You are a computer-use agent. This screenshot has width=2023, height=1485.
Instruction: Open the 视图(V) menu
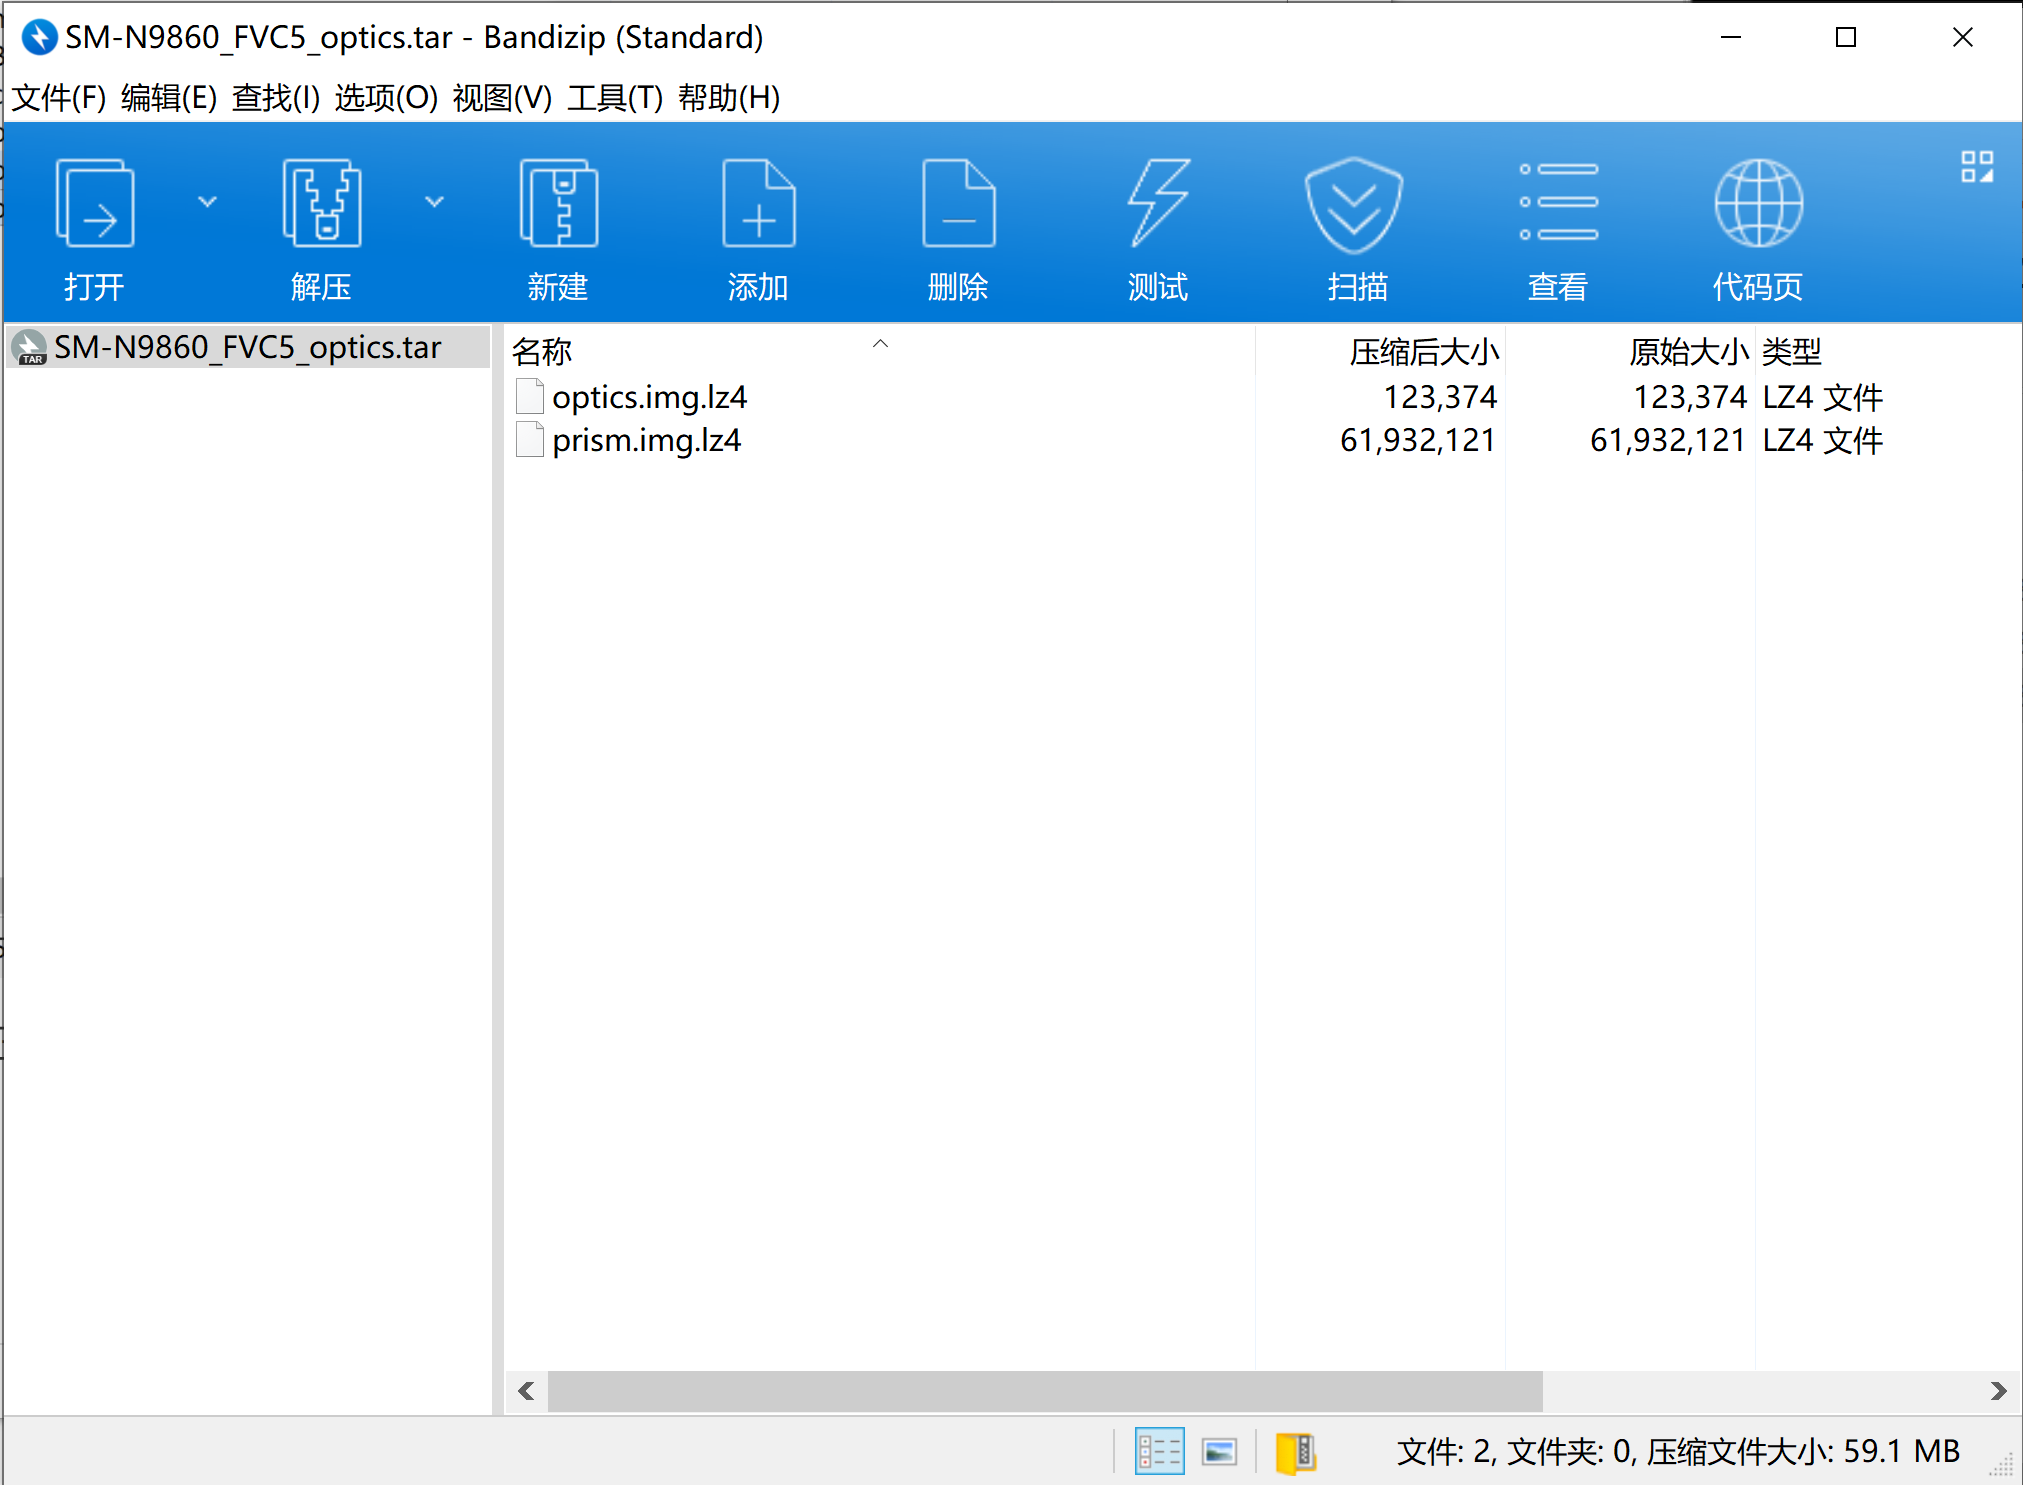click(502, 98)
